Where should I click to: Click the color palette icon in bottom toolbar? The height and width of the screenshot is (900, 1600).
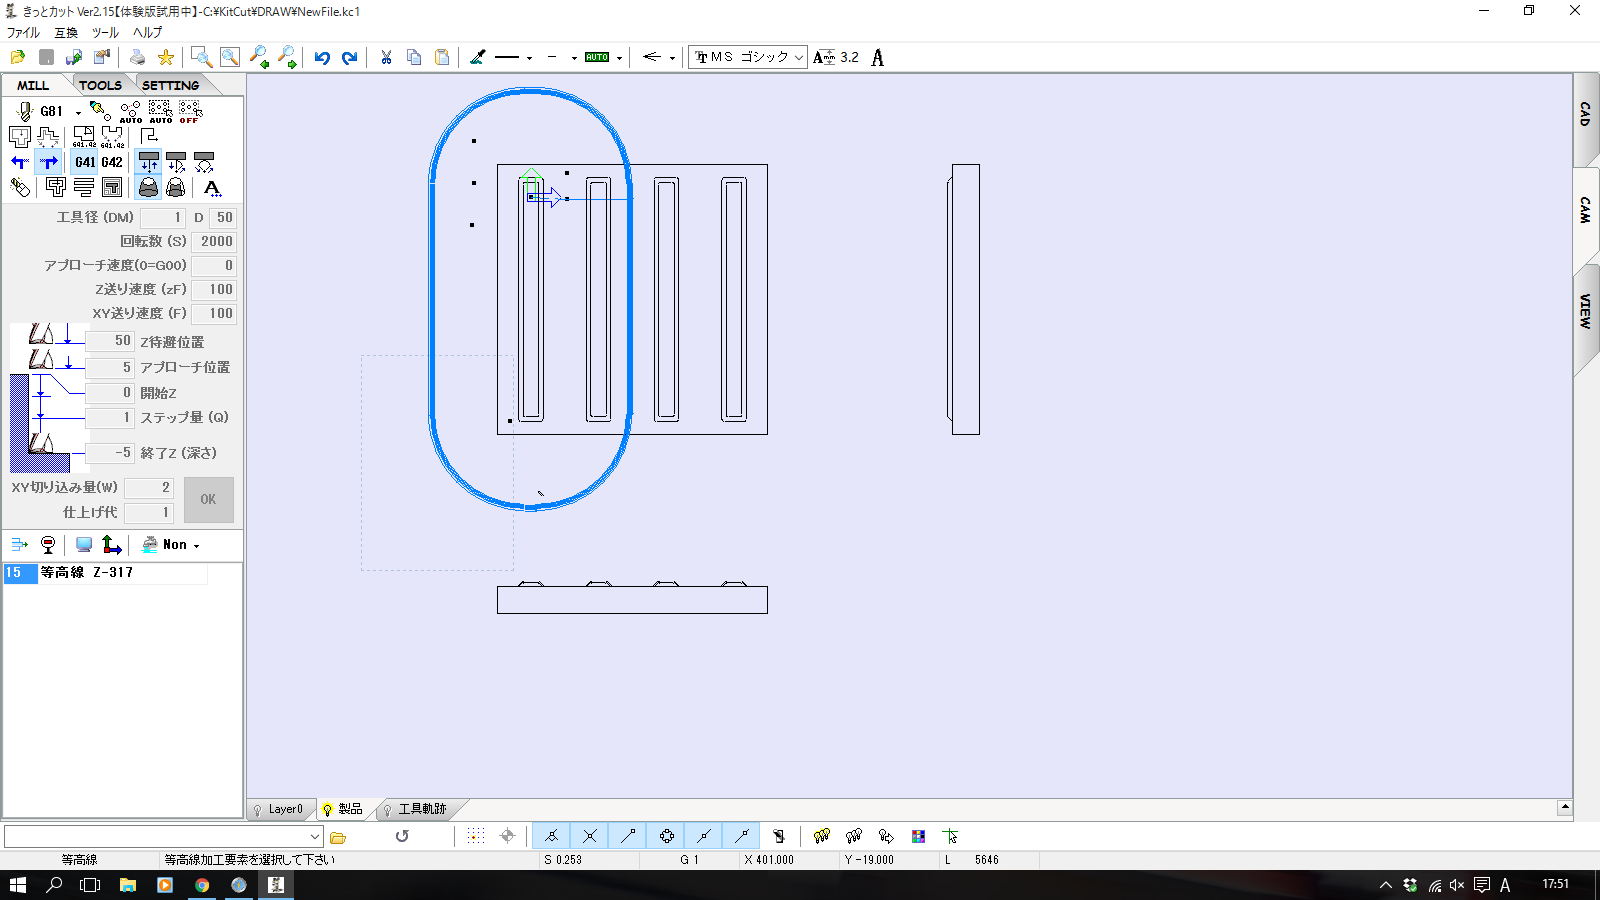point(918,836)
